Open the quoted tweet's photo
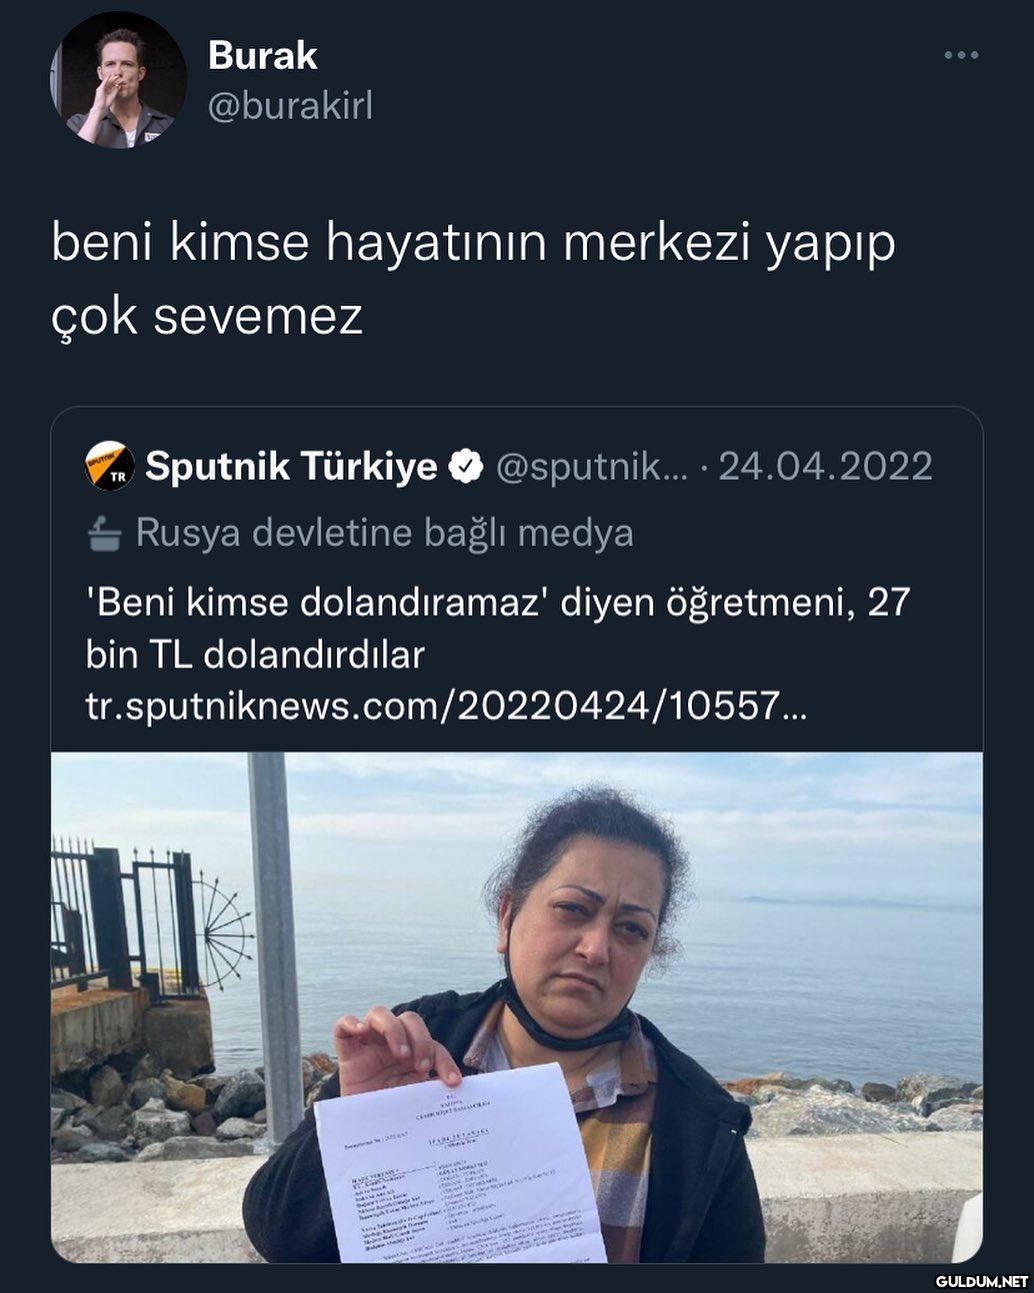Viewport: 1034px width, 1293px height. pyautogui.click(x=517, y=1007)
